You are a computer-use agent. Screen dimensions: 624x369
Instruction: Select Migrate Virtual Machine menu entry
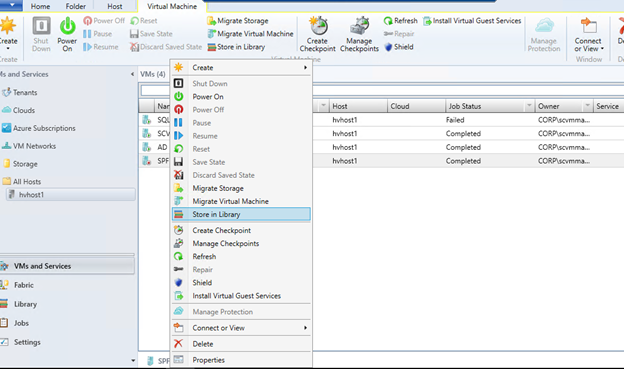(241, 201)
